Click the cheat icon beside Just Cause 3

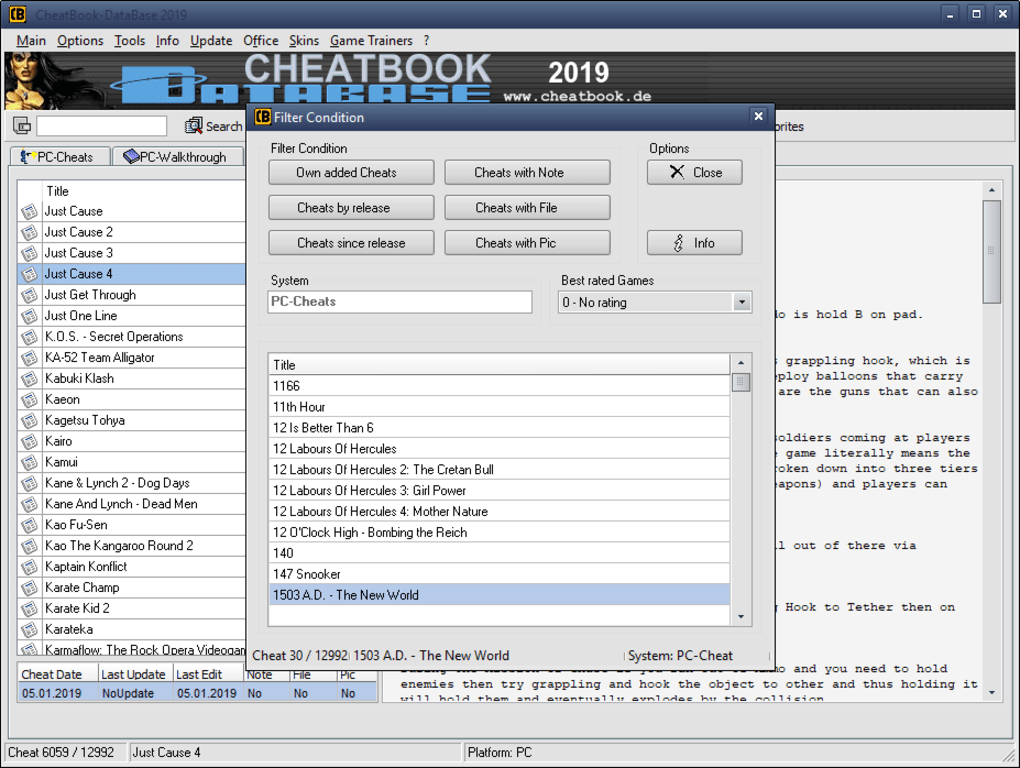coord(29,253)
